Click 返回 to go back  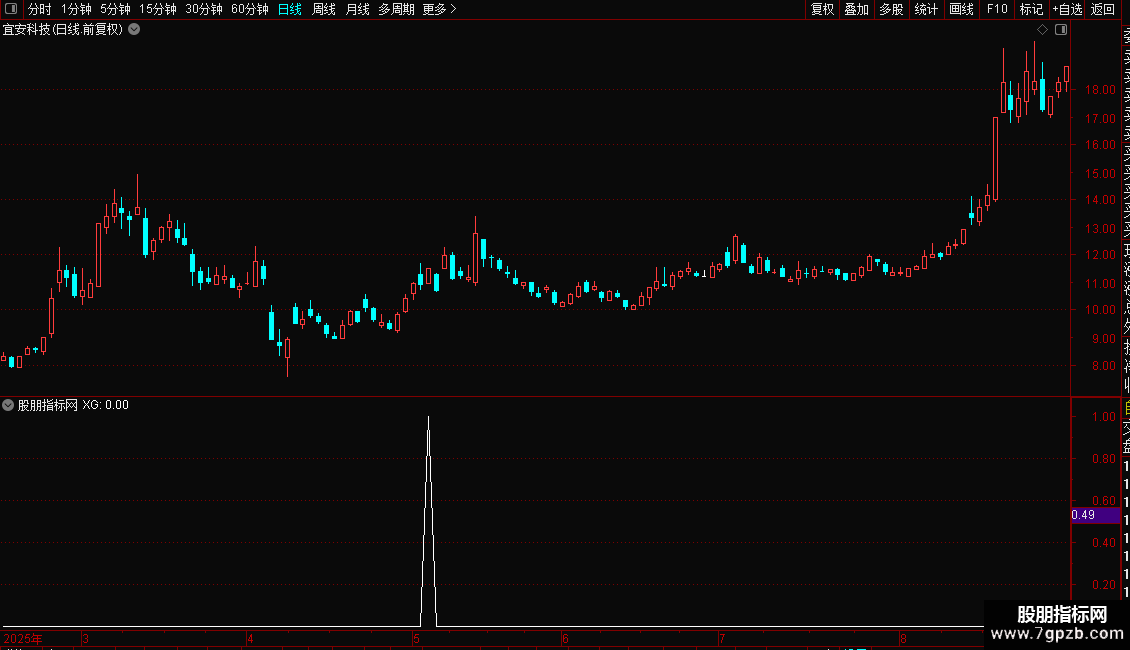tap(1103, 9)
